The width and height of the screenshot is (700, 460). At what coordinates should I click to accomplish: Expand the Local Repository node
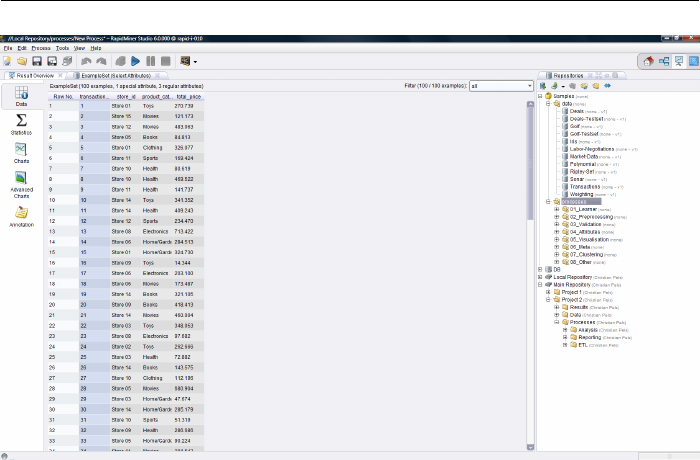[x=541, y=276]
